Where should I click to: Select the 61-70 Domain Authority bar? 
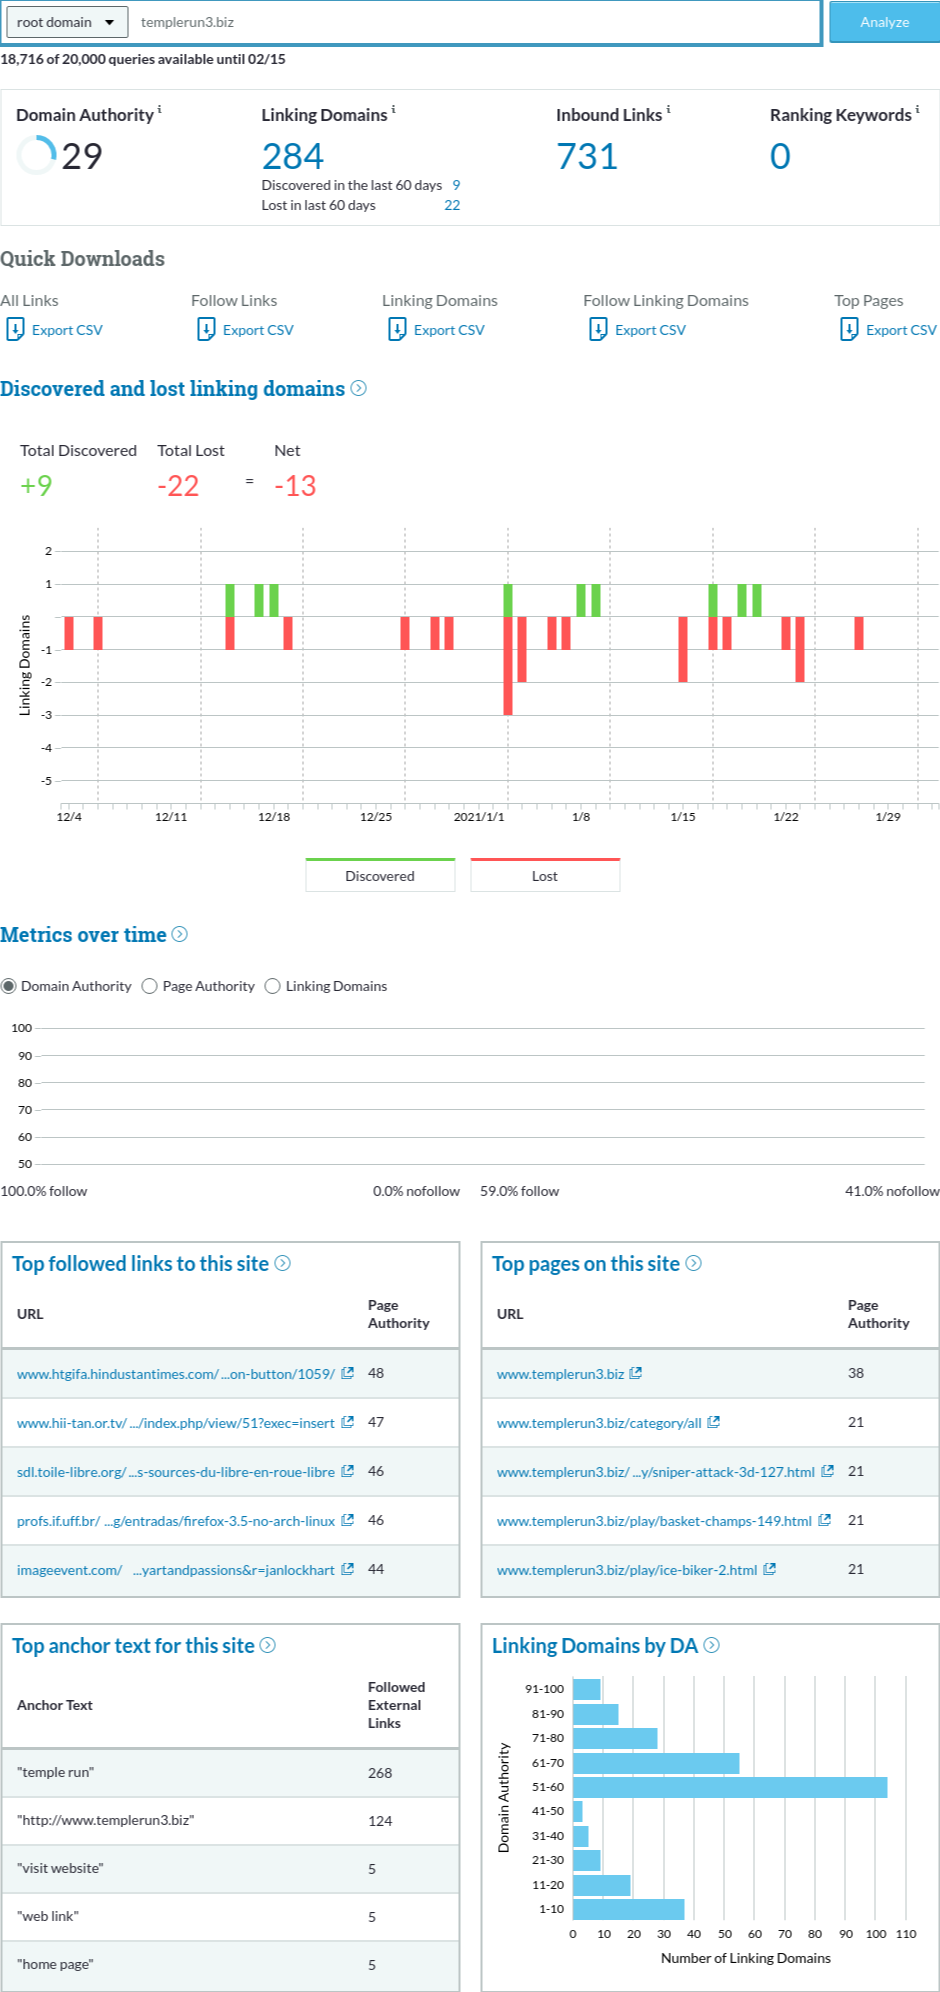coord(656,1763)
